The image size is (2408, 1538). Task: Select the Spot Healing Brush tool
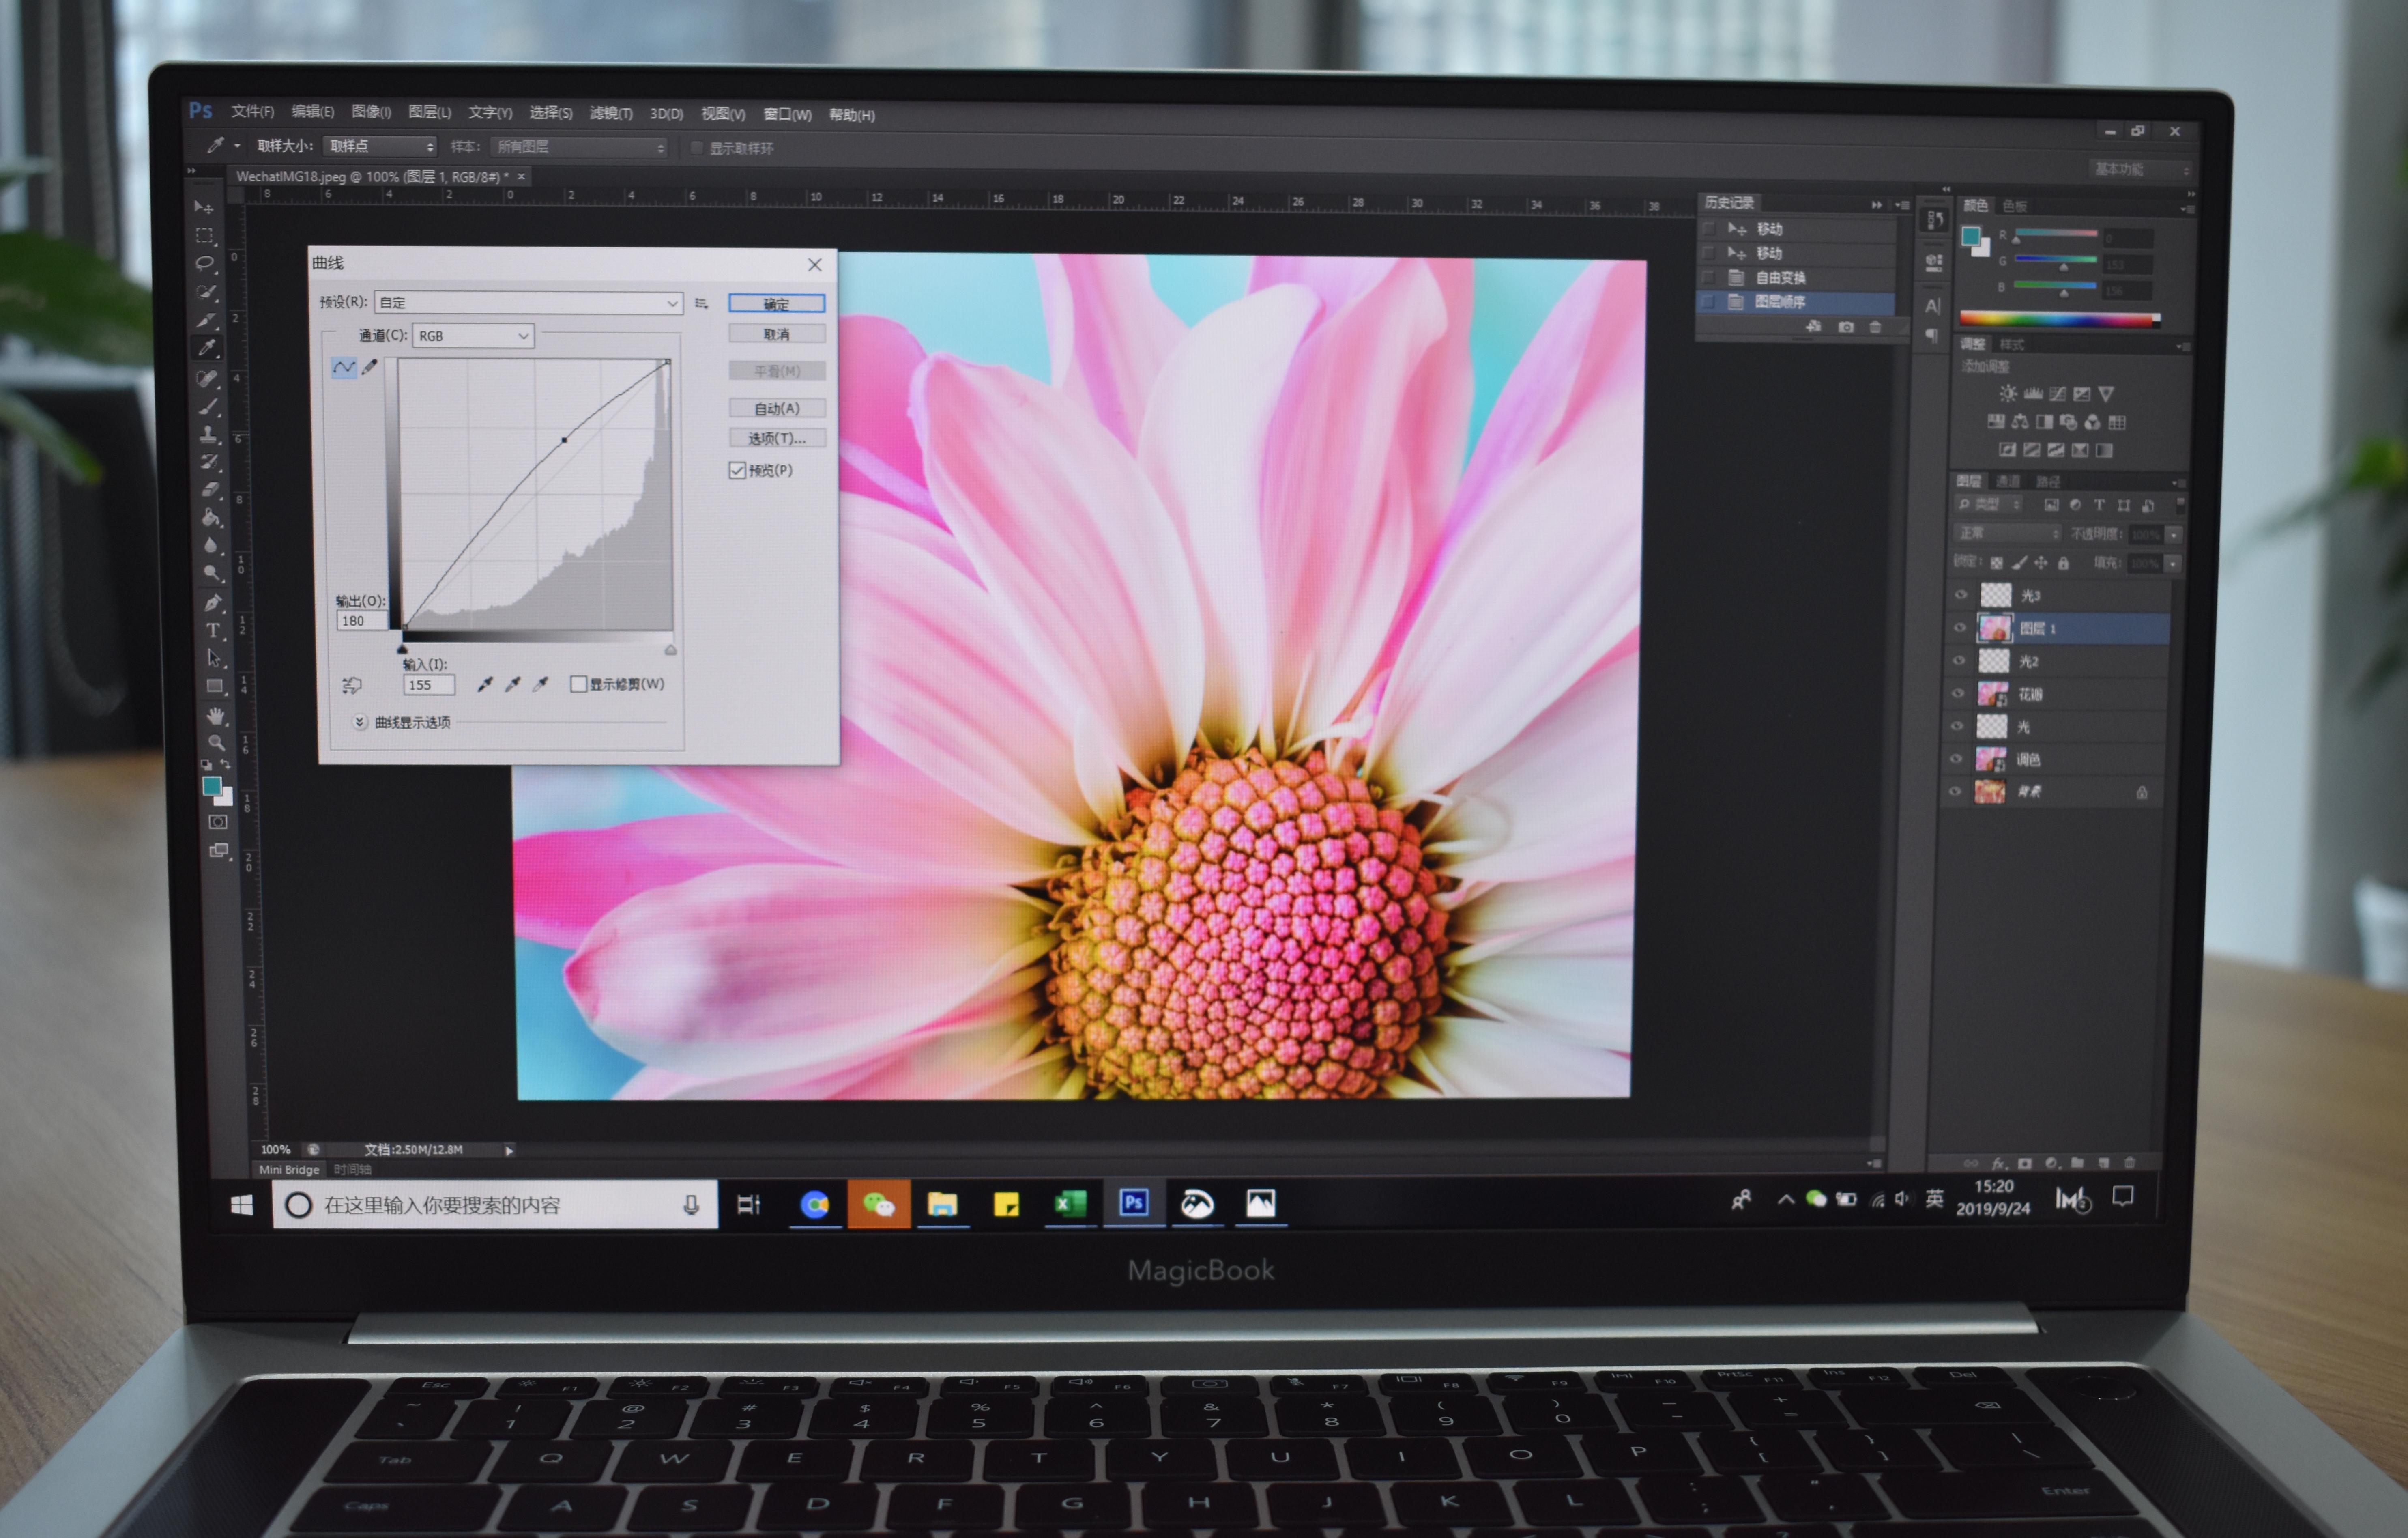(x=208, y=378)
